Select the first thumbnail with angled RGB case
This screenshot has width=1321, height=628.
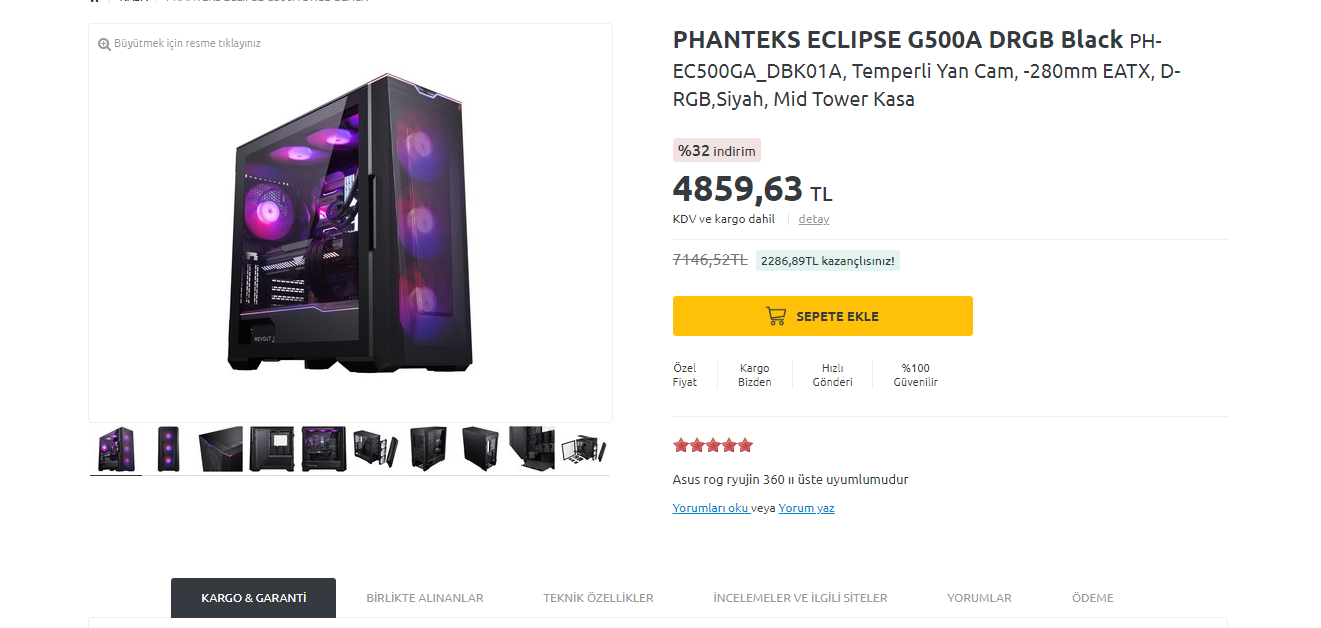tap(116, 449)
